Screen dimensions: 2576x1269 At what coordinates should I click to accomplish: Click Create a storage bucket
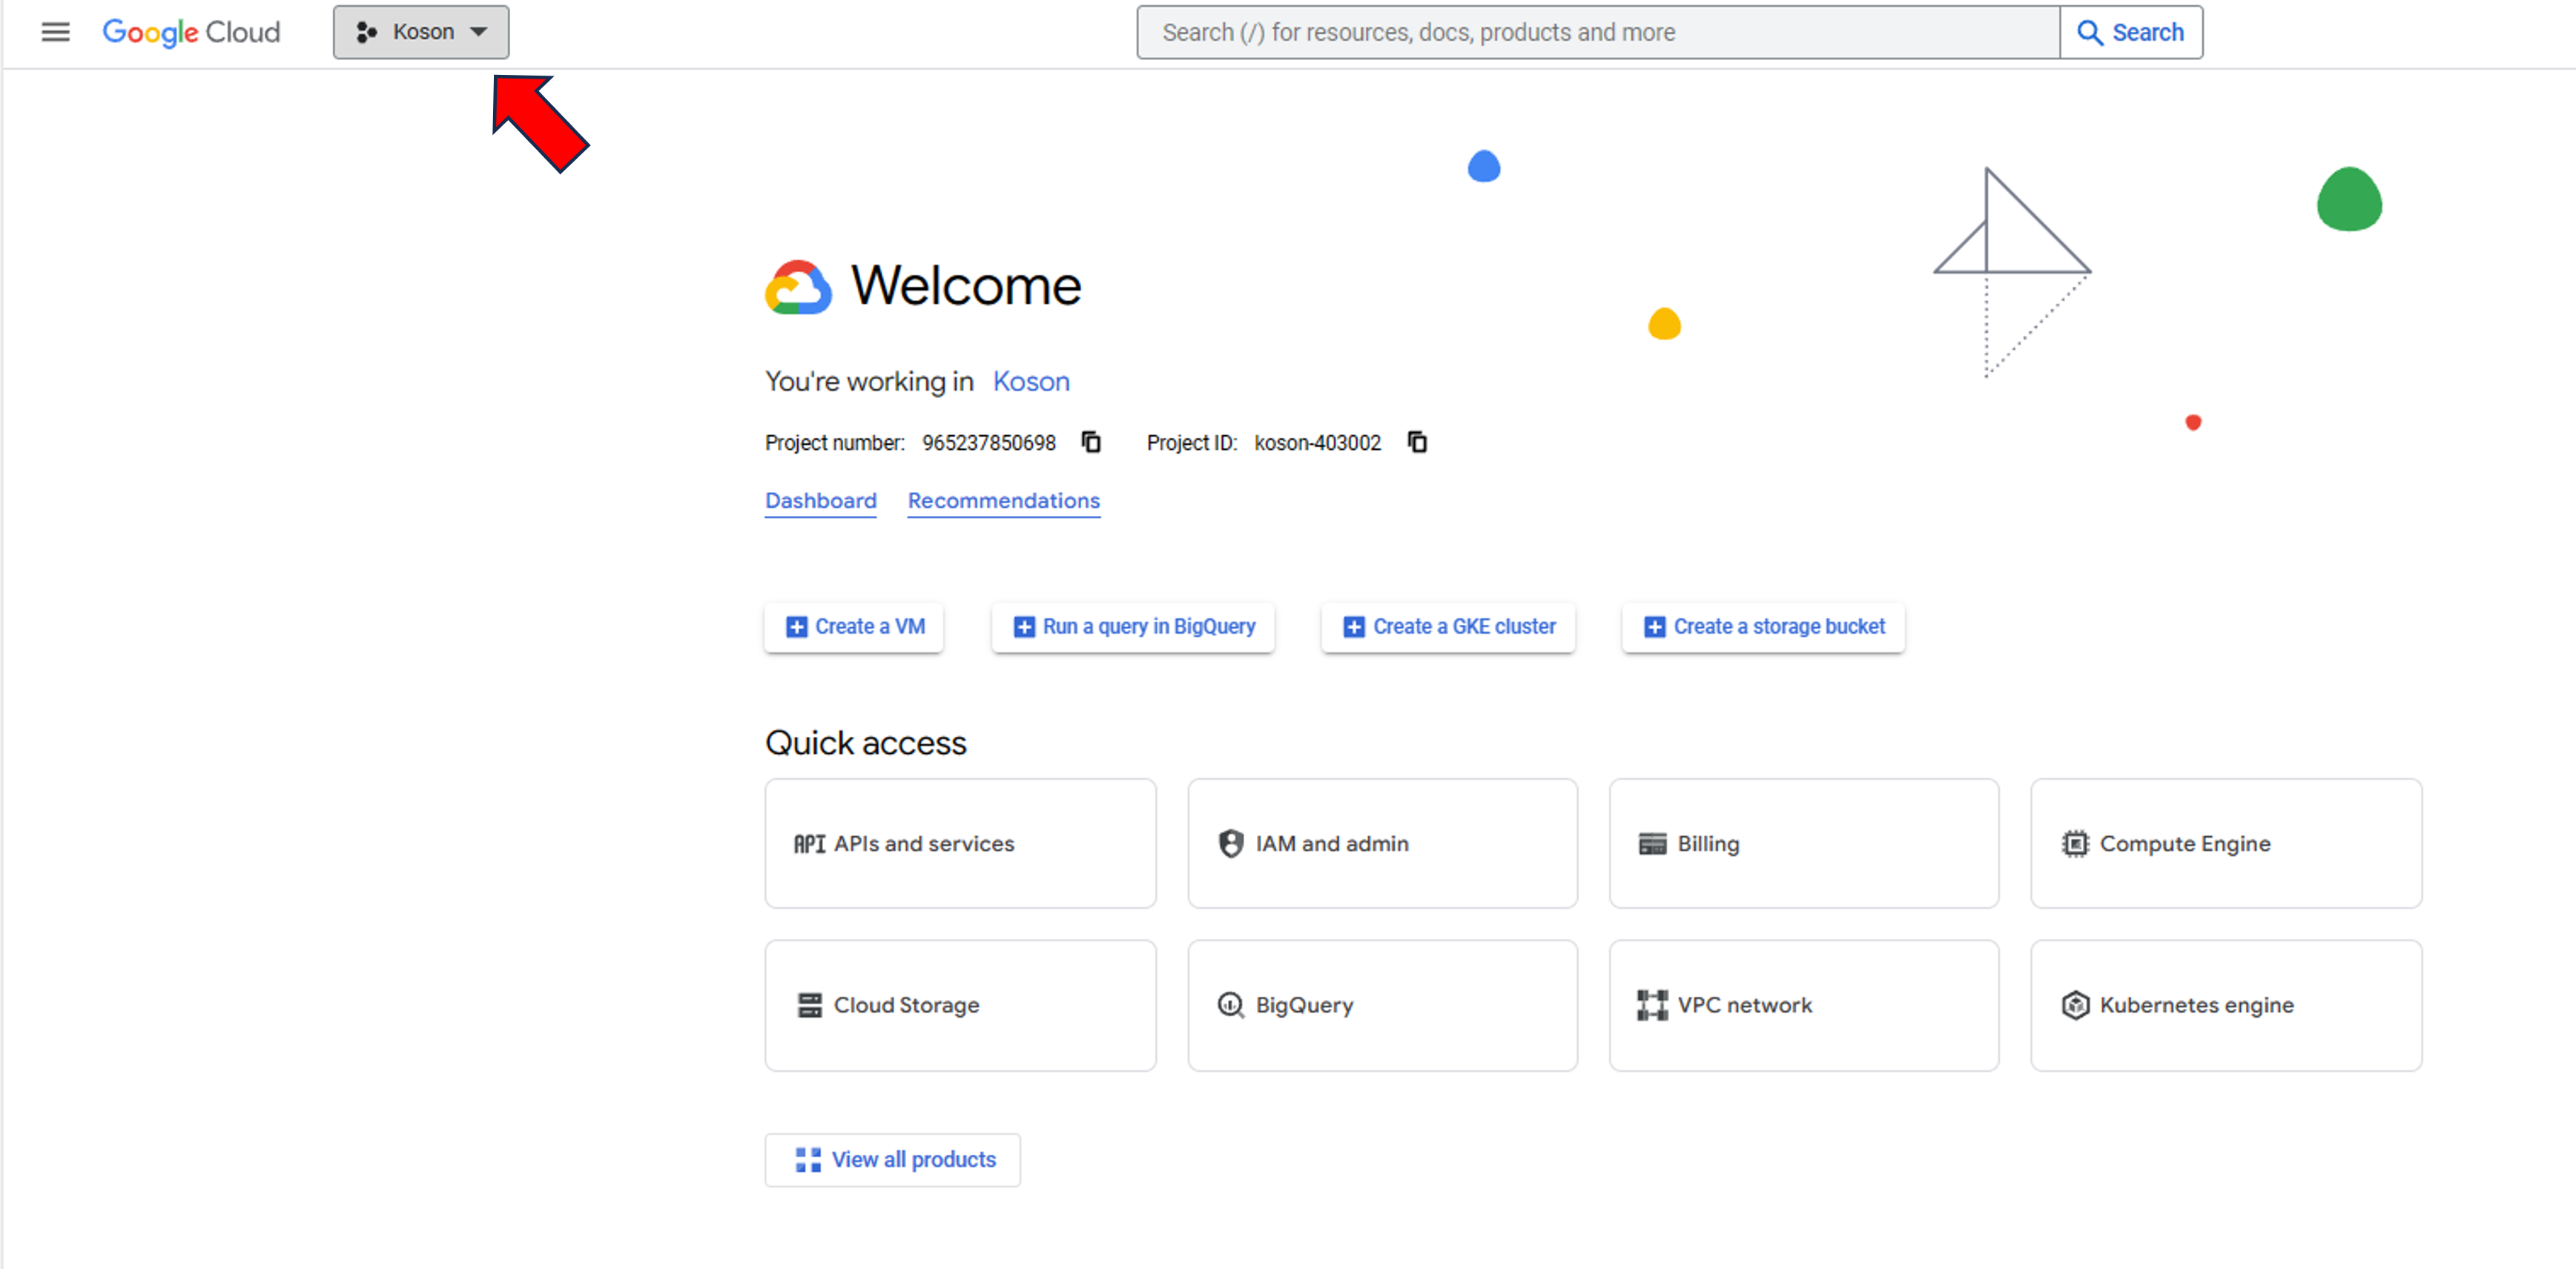pos(1763,626)
